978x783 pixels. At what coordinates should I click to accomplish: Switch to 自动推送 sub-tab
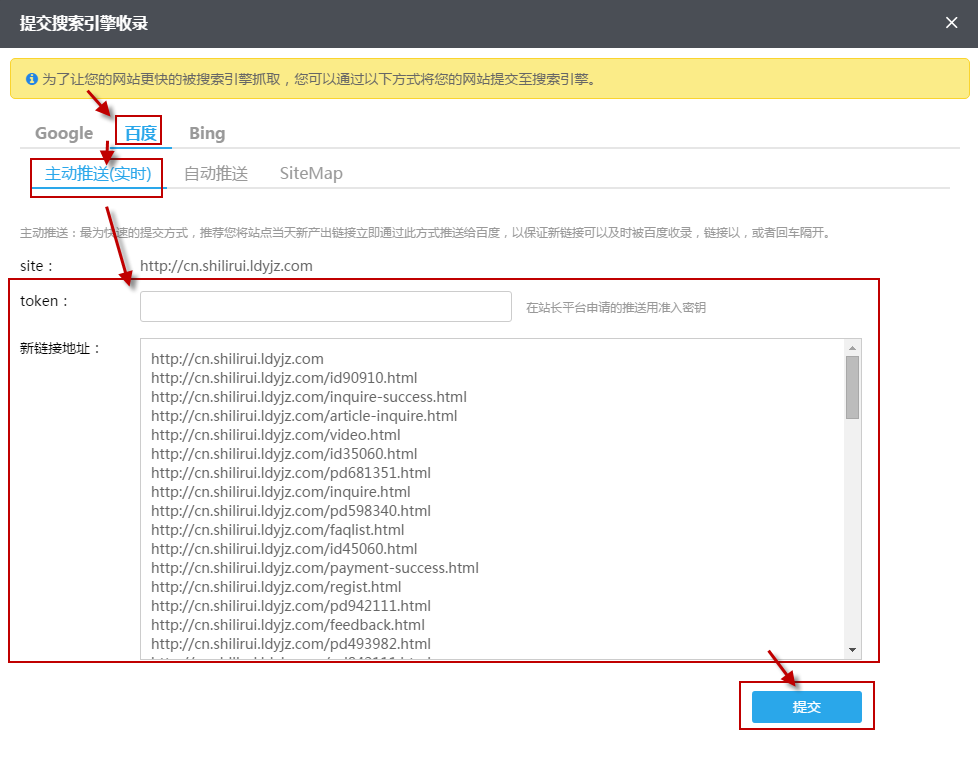tap(216, 173)
